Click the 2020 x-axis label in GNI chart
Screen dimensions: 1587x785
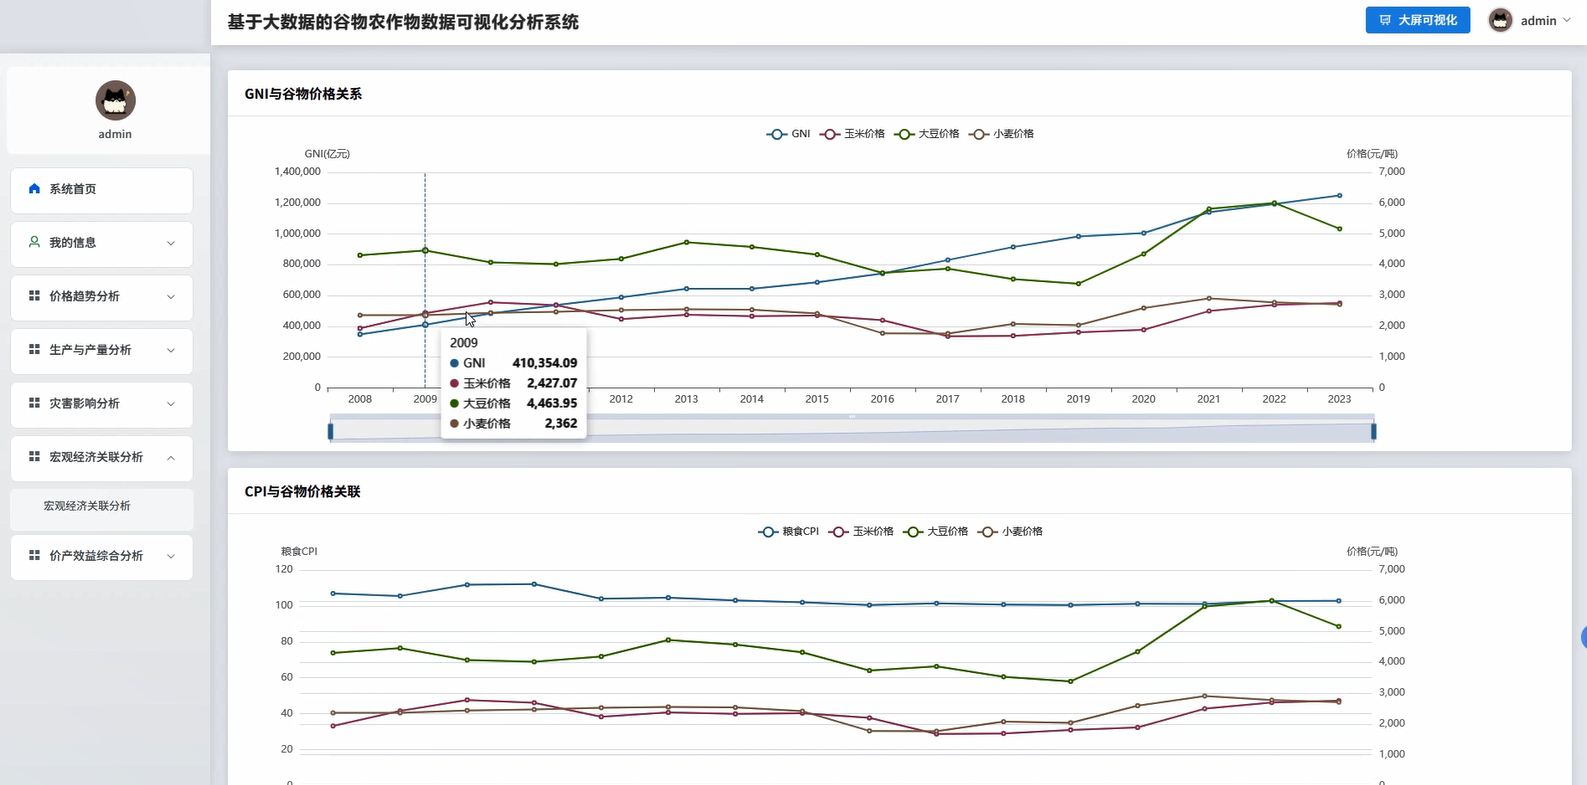pos(1143,399)
